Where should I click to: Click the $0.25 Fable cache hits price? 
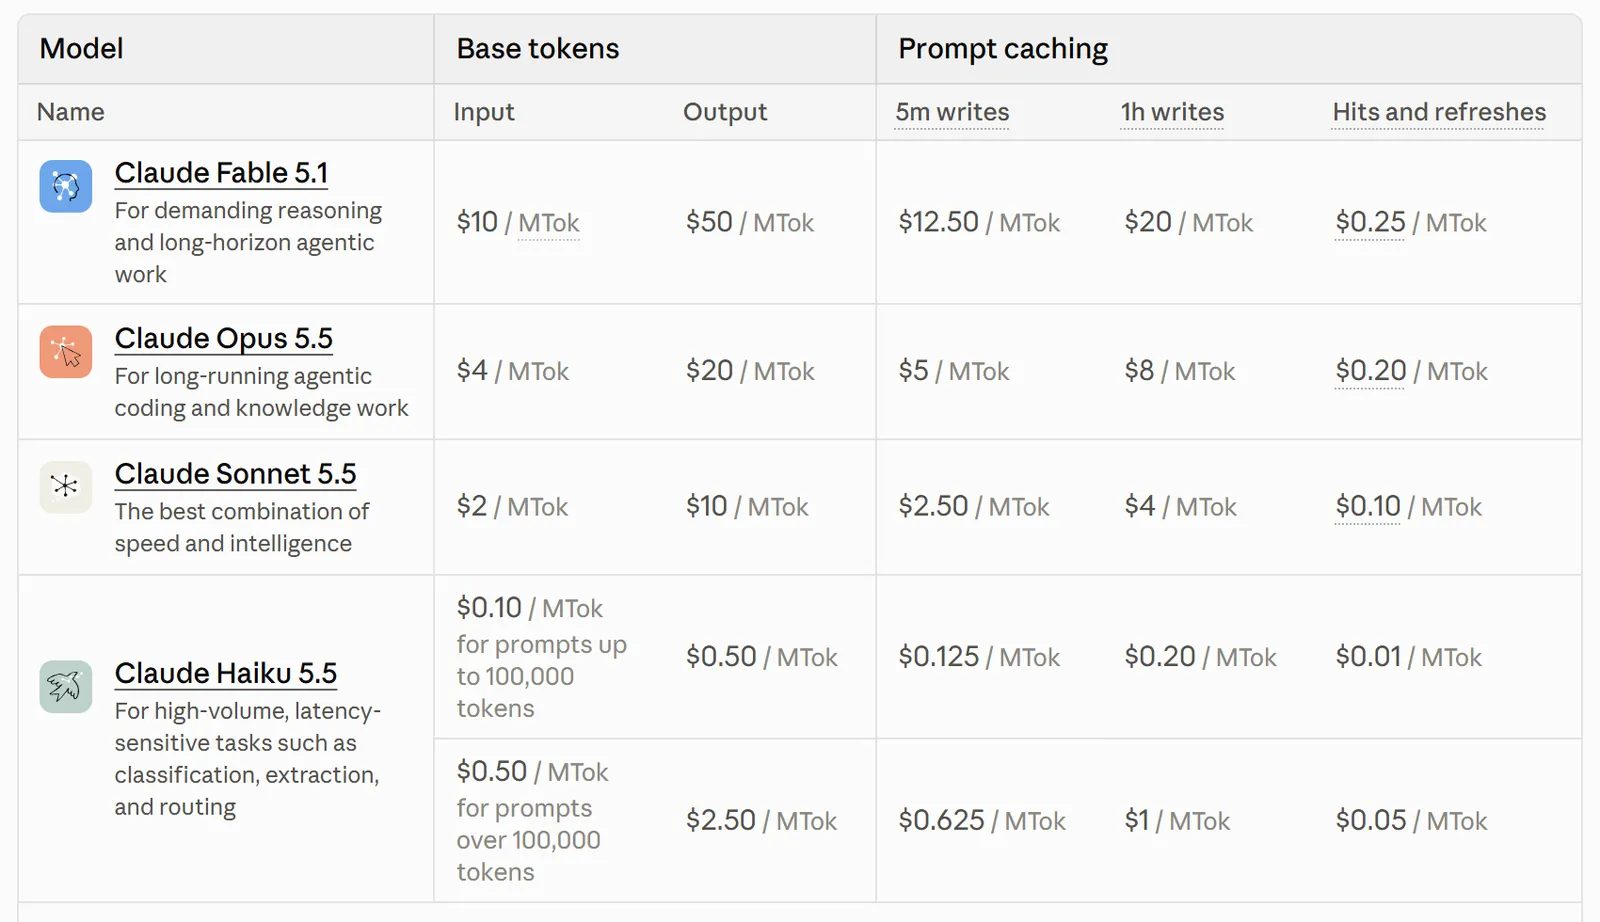(x=1370, y=222)
